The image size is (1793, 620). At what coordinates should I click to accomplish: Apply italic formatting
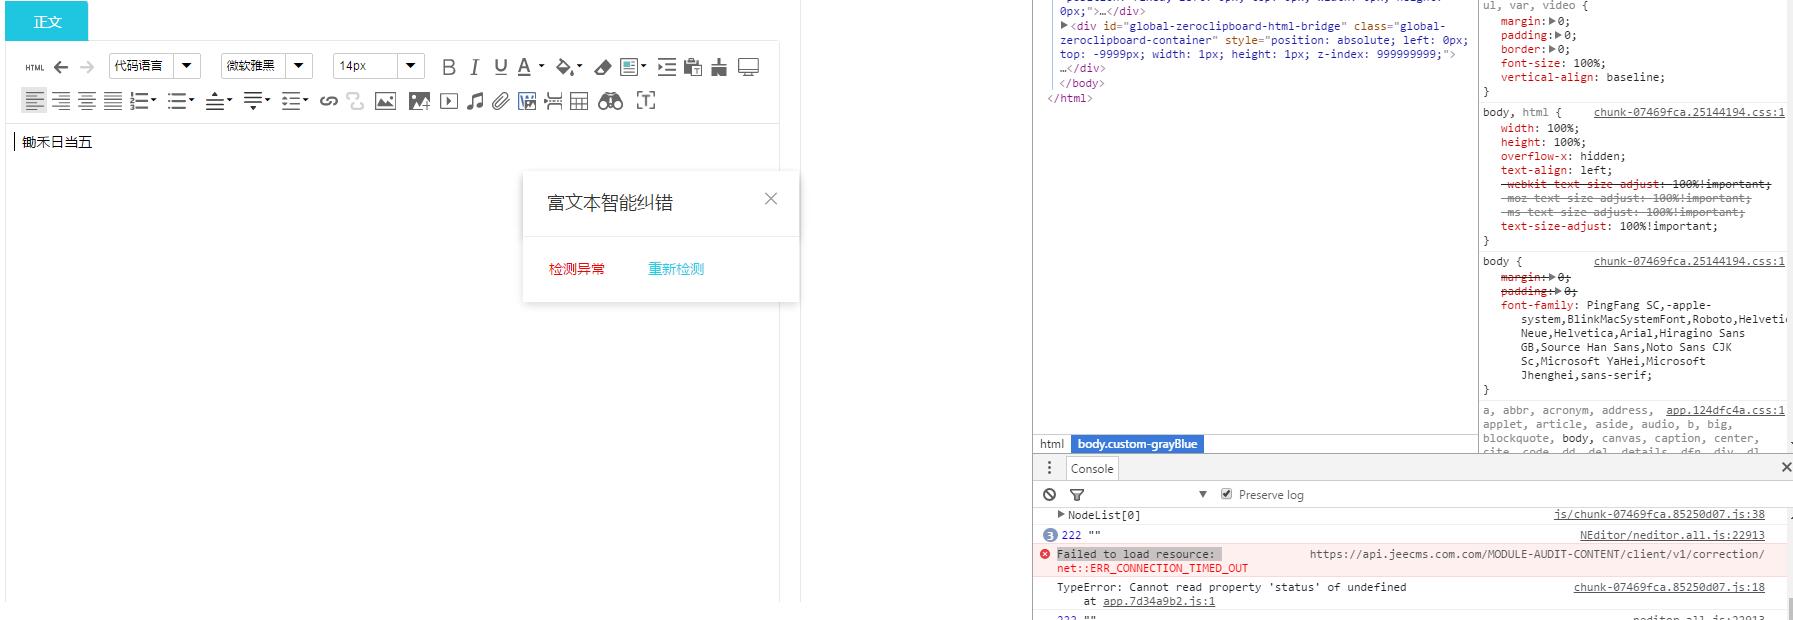tap(475, 67)
